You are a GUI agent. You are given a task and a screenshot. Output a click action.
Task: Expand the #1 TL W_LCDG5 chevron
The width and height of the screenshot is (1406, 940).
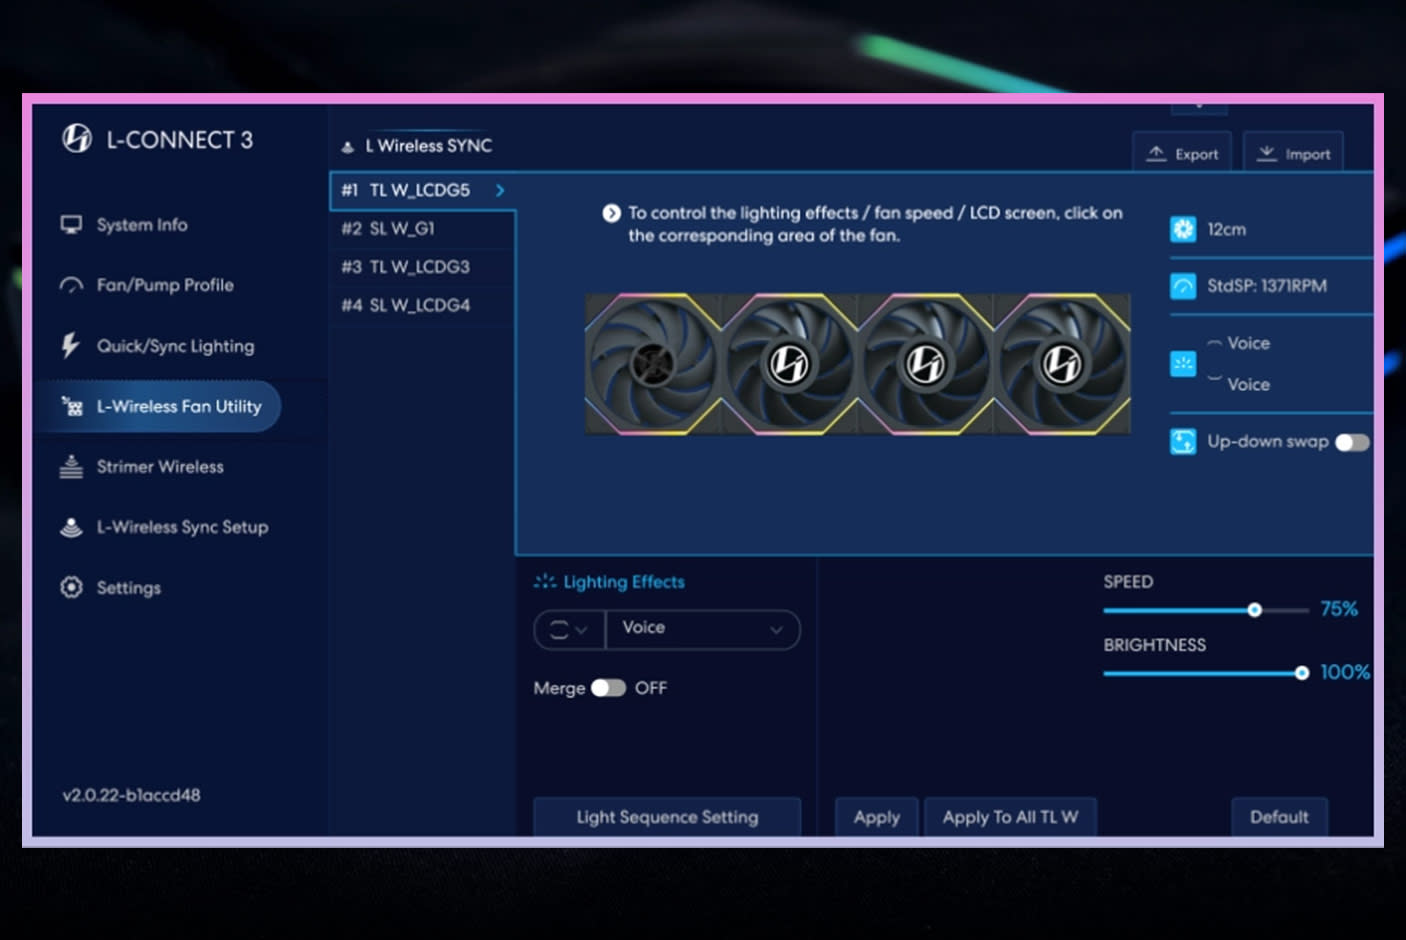pyautogui.click(x=500, y=190)
